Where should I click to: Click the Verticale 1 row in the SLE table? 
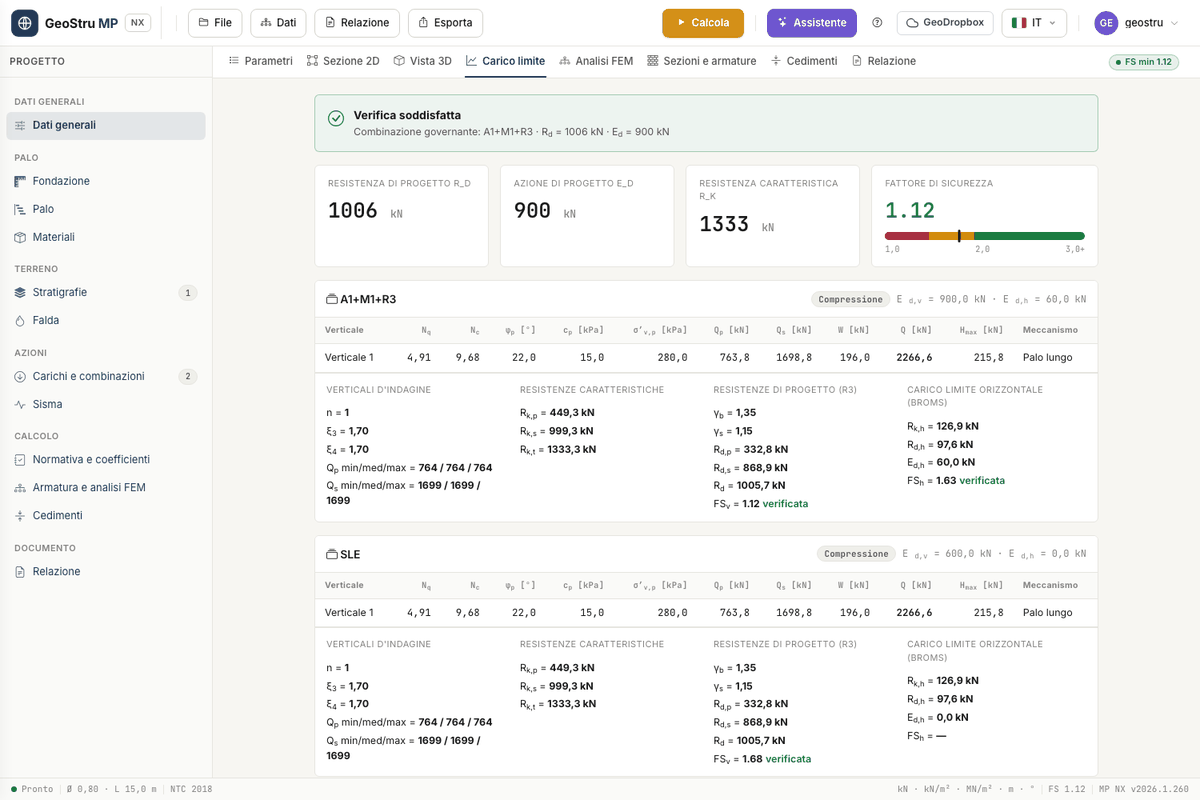(x=706, y=613)
